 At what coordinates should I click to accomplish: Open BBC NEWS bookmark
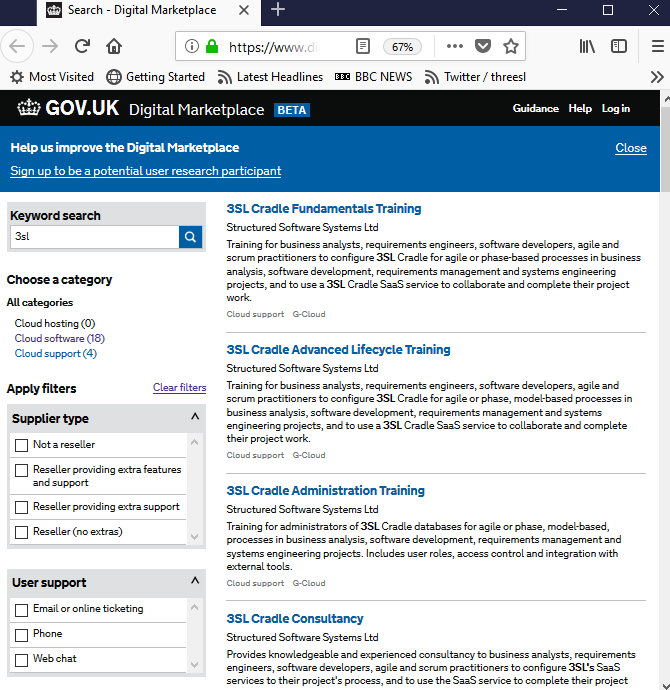tap(373, 77)
